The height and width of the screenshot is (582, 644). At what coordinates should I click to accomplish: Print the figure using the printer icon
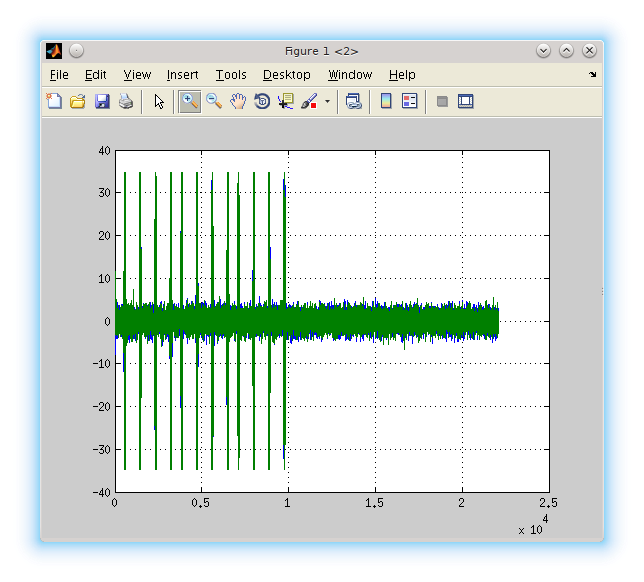pos(126,101)
